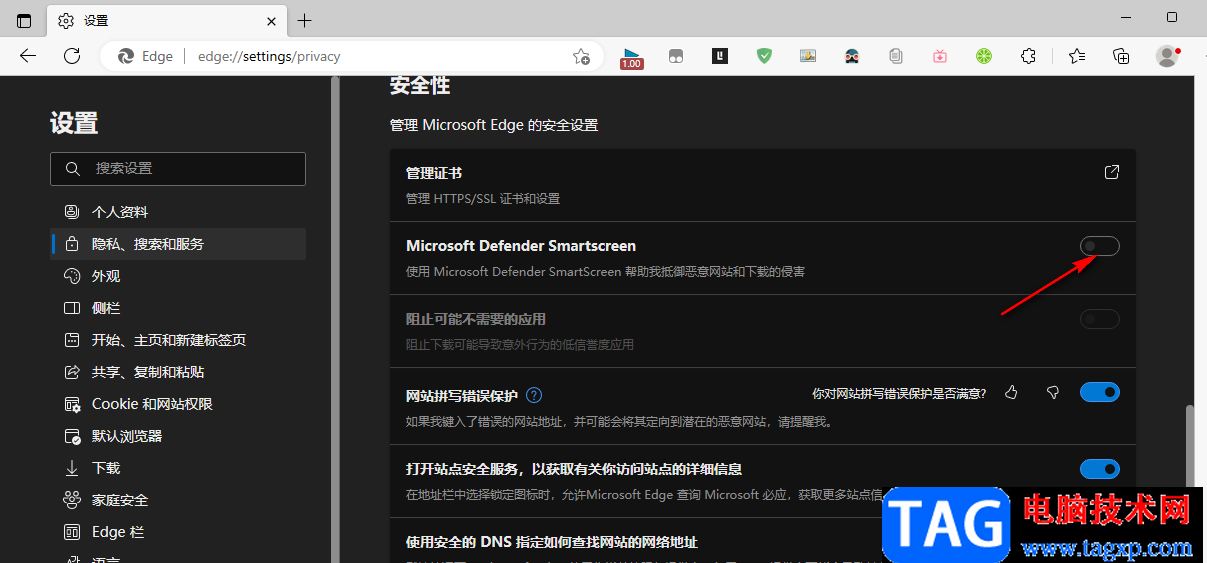
Task: Enable Microsoft Defender Smartscreen toggle
Action: click(x=1099, y=246)
